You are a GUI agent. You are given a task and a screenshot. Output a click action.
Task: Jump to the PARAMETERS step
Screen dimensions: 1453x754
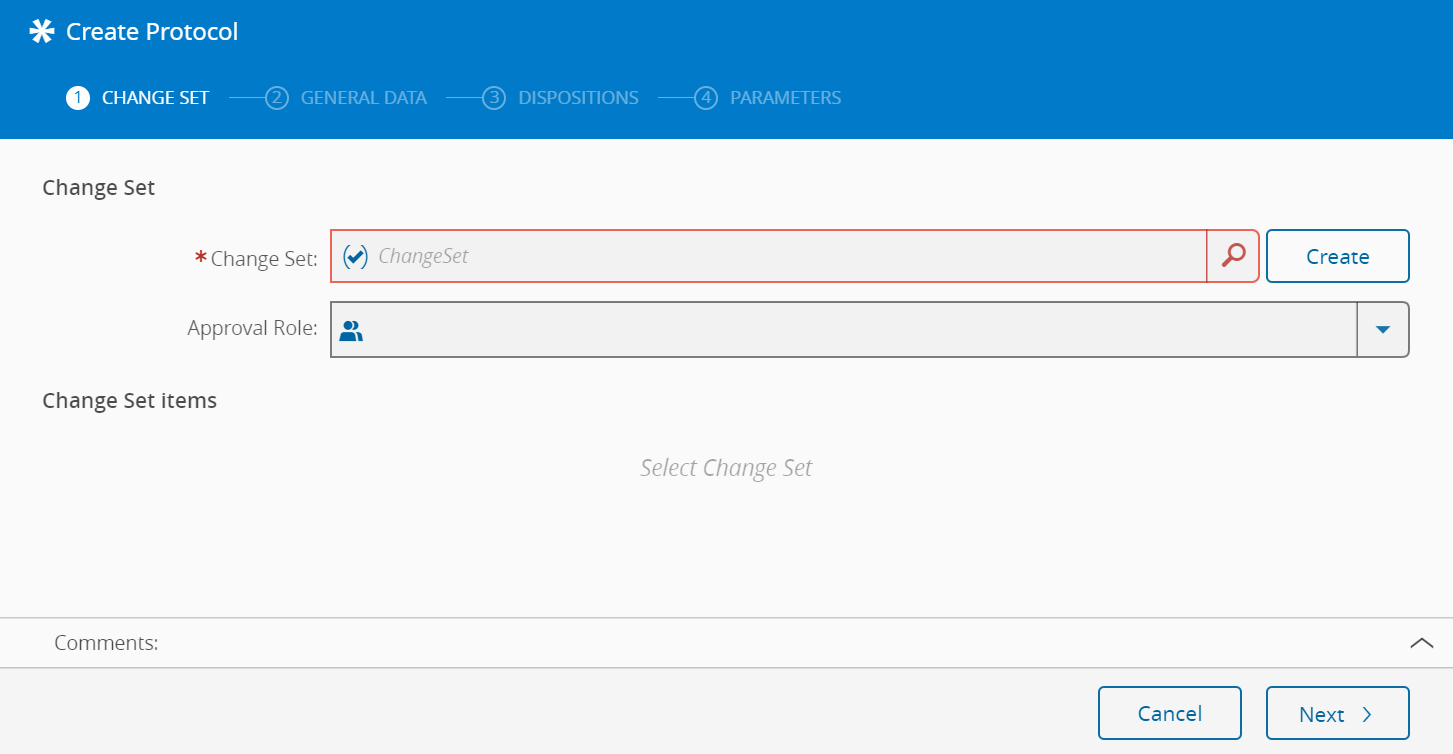[x=785, y=98]
